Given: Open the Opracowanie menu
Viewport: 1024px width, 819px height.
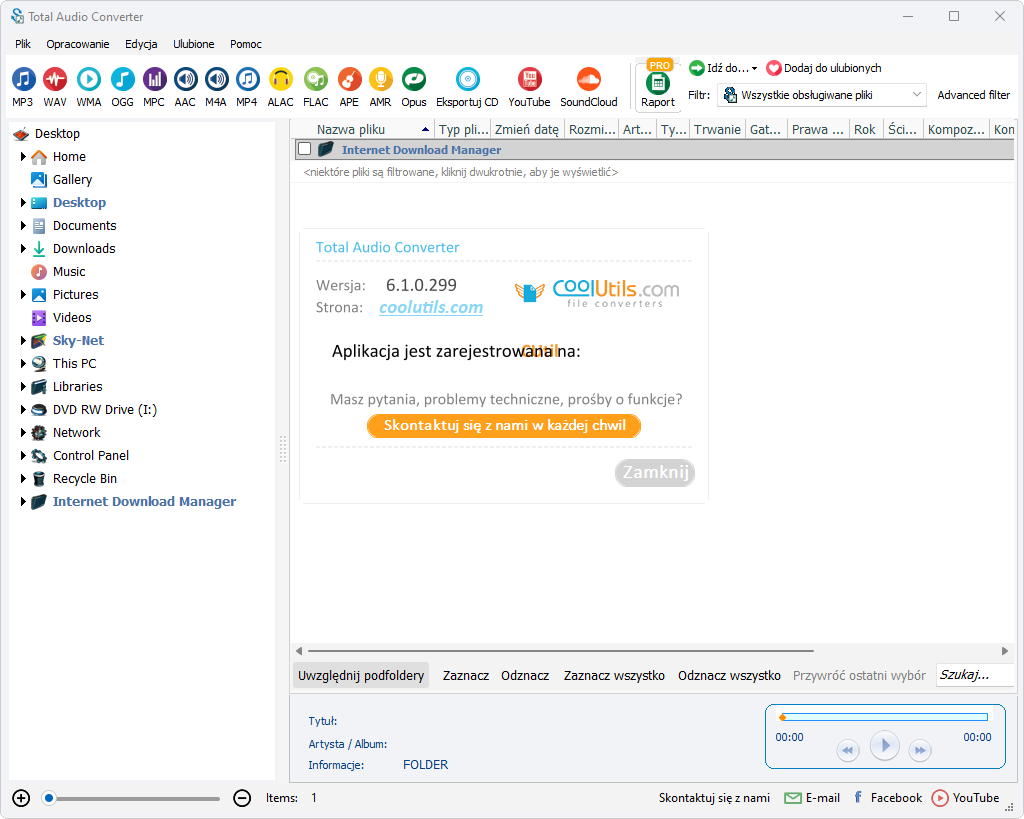Looking at the screenshot, I should click(x=78, y=44).
